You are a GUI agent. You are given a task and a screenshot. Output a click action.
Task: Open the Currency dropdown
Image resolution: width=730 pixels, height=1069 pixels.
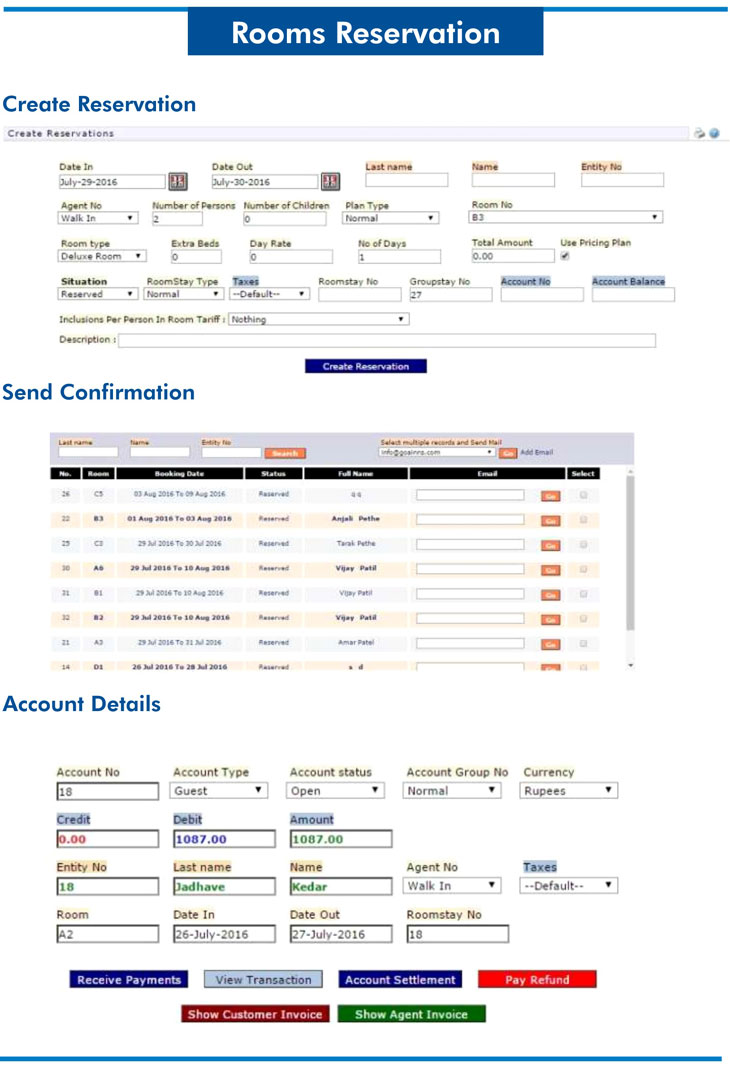(x=568, y=791)
